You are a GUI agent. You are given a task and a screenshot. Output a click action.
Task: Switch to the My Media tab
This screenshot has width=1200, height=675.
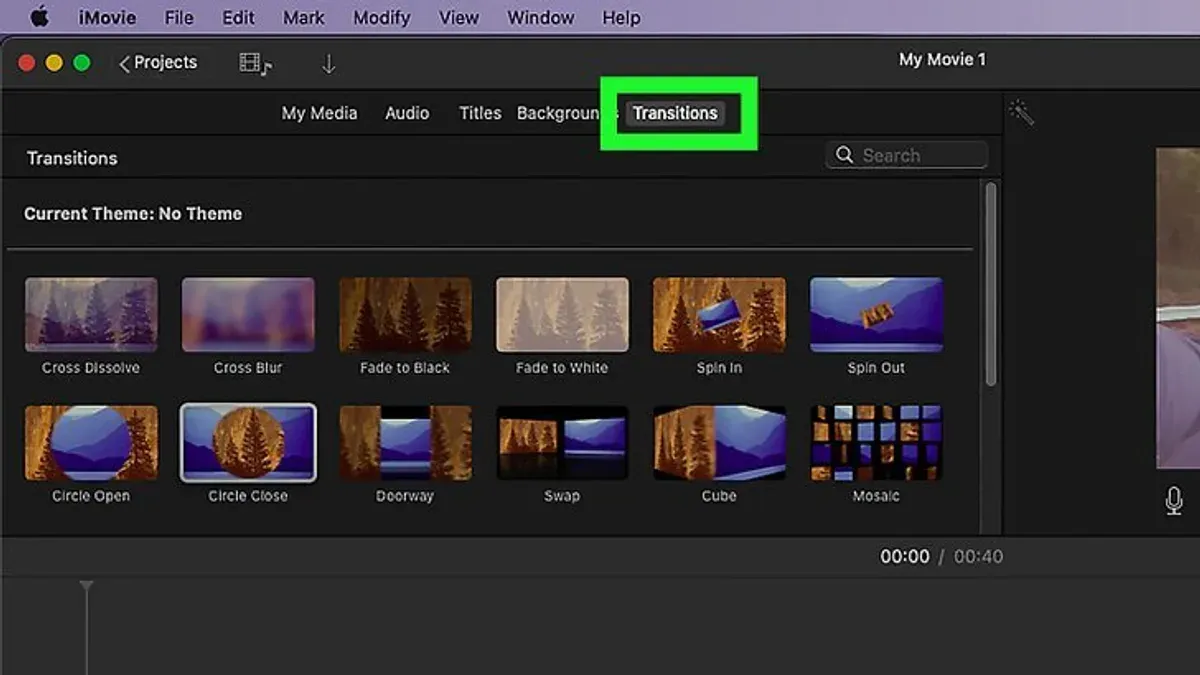319,113
